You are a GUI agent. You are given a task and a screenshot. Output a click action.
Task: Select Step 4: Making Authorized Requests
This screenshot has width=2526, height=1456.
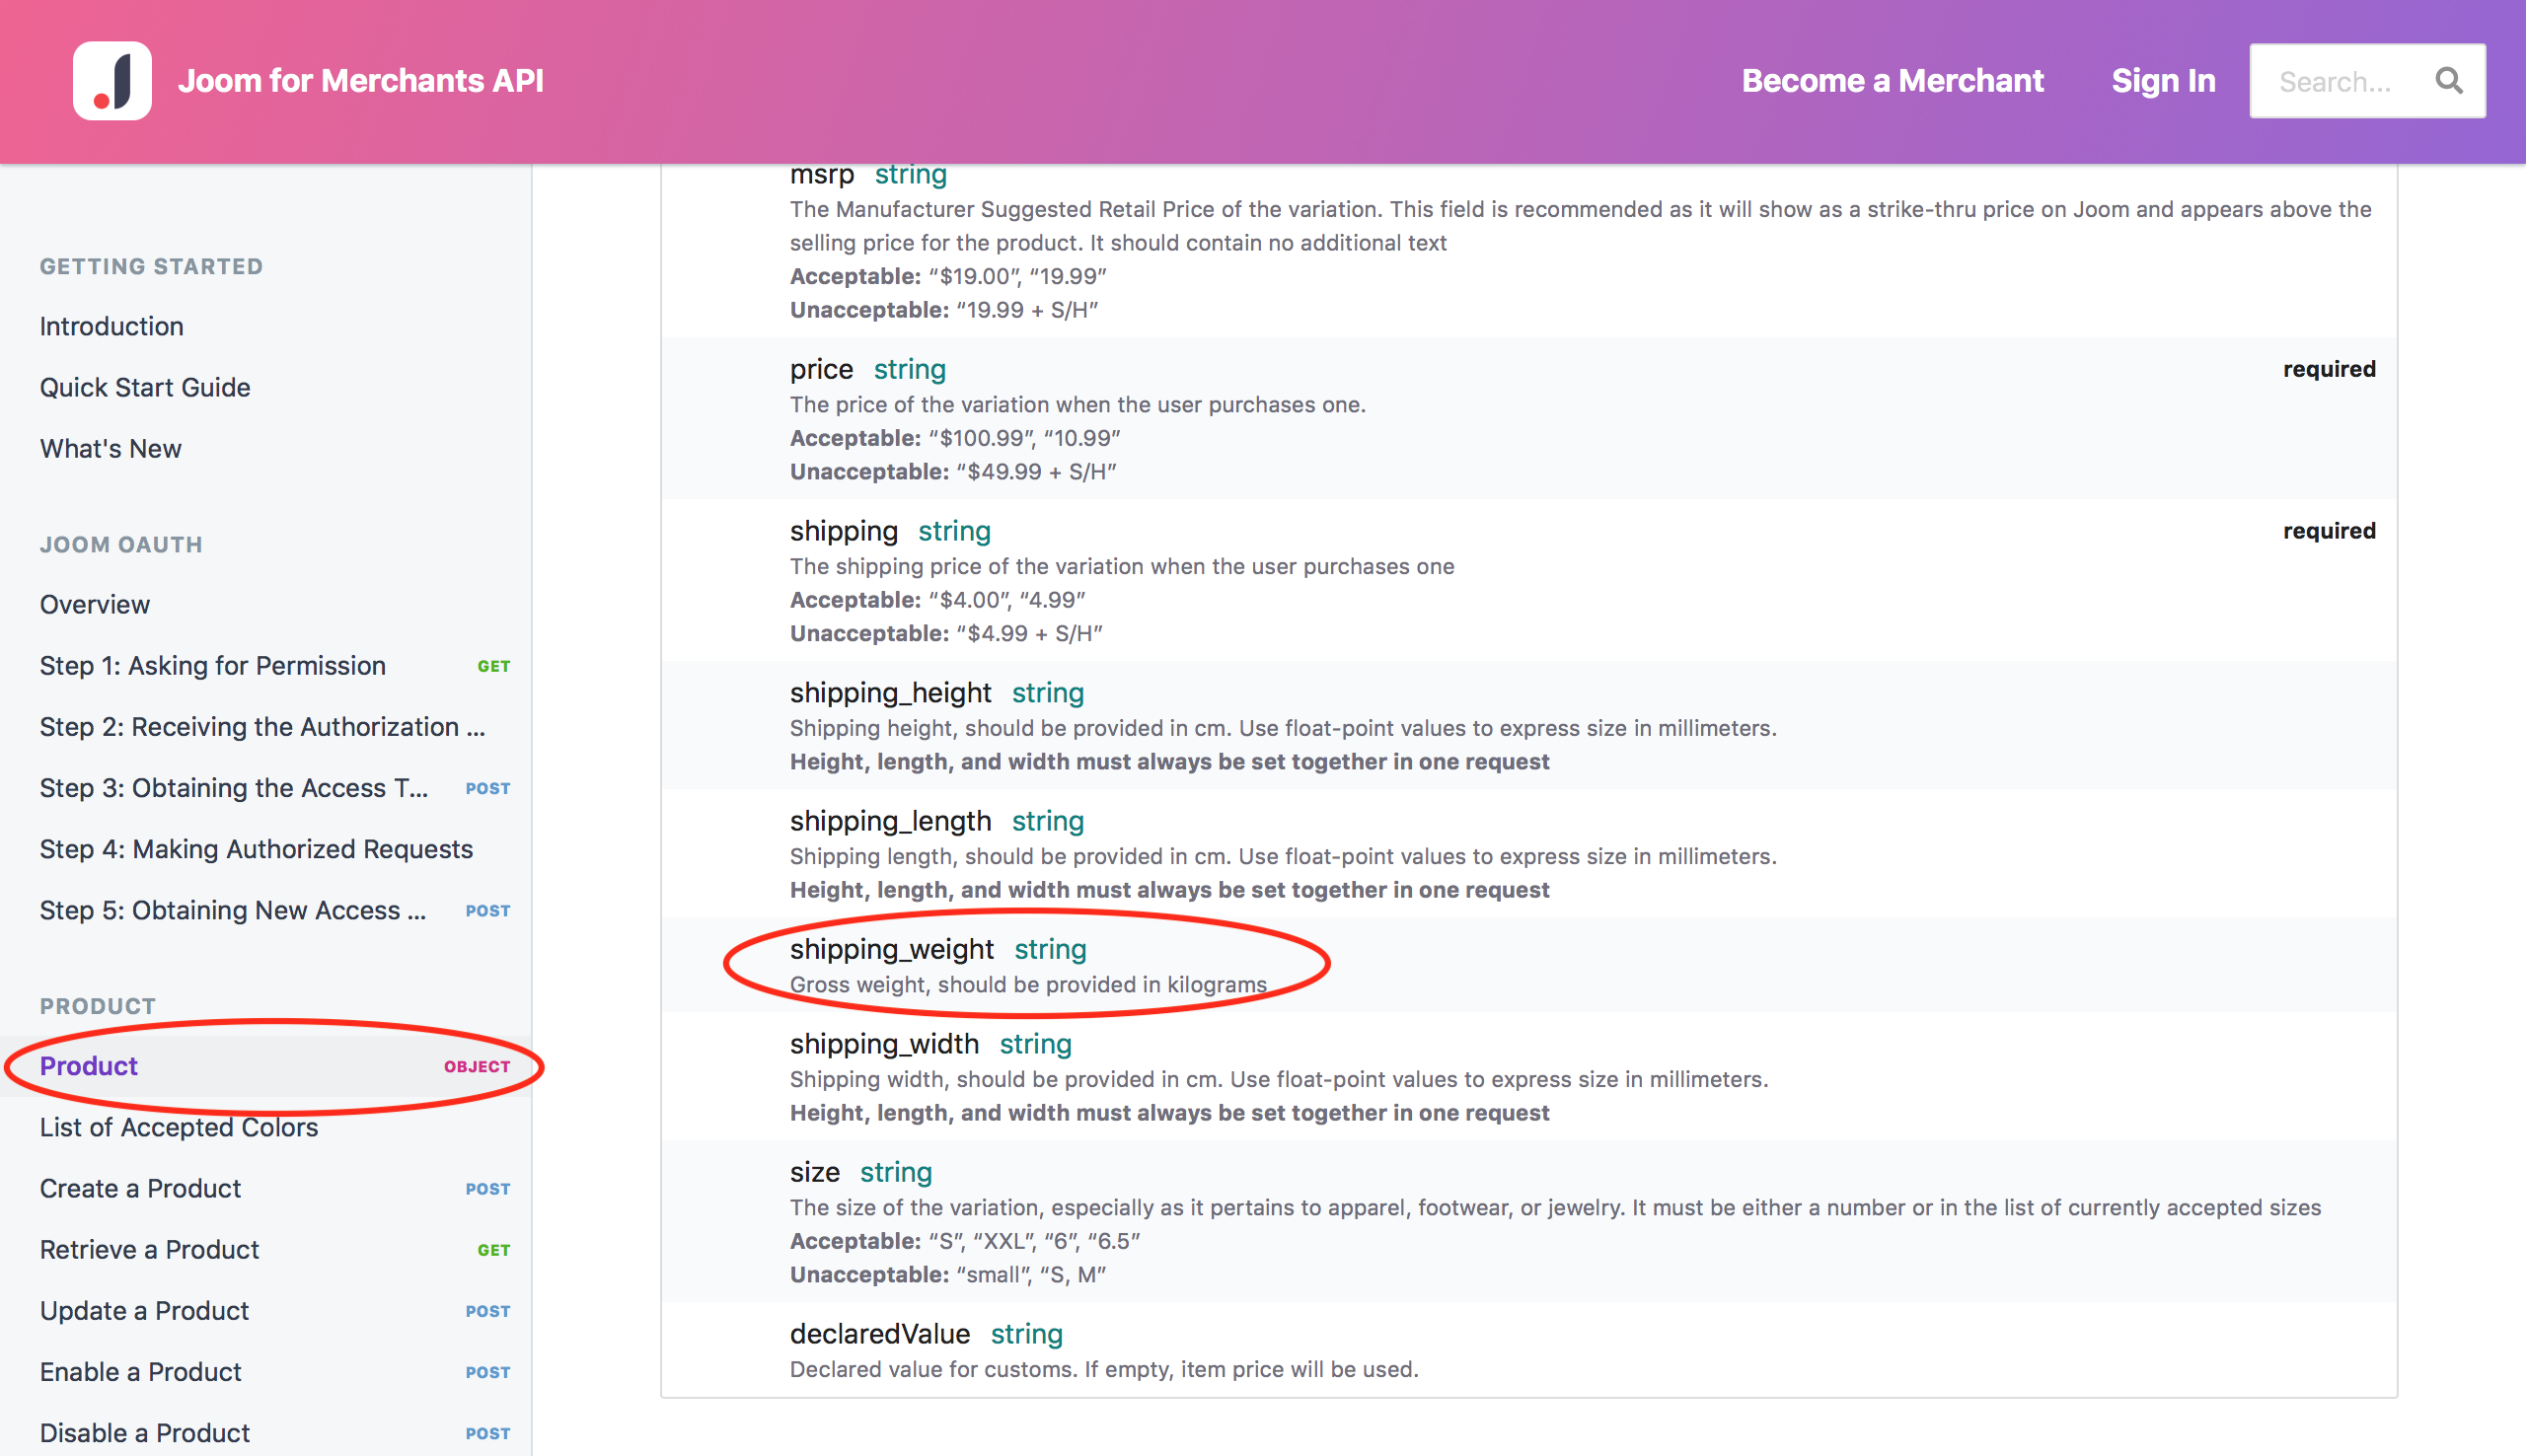pos(256,849)
